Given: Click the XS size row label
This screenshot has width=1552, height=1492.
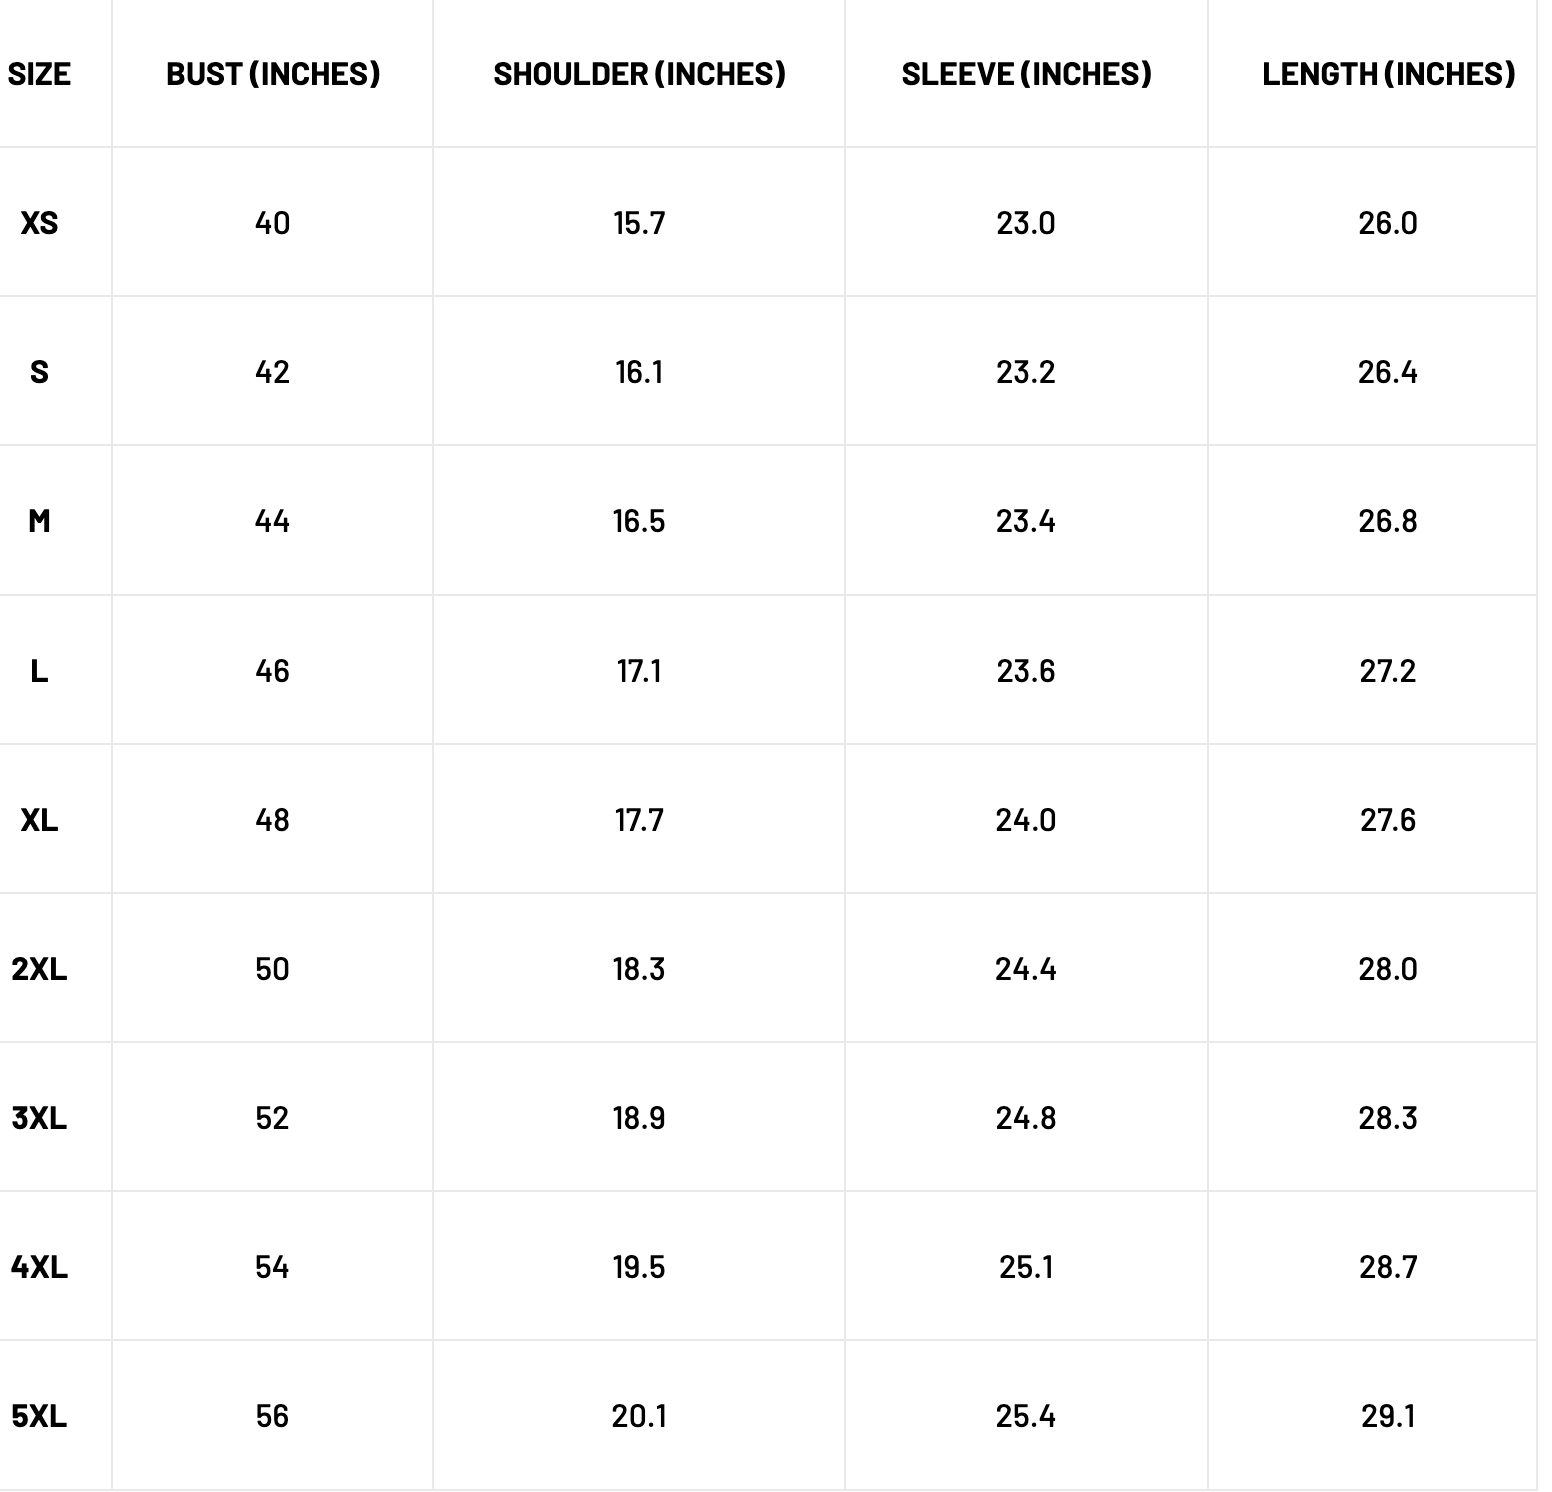Looking at the screenshot, I should click(x=39, y=223).
